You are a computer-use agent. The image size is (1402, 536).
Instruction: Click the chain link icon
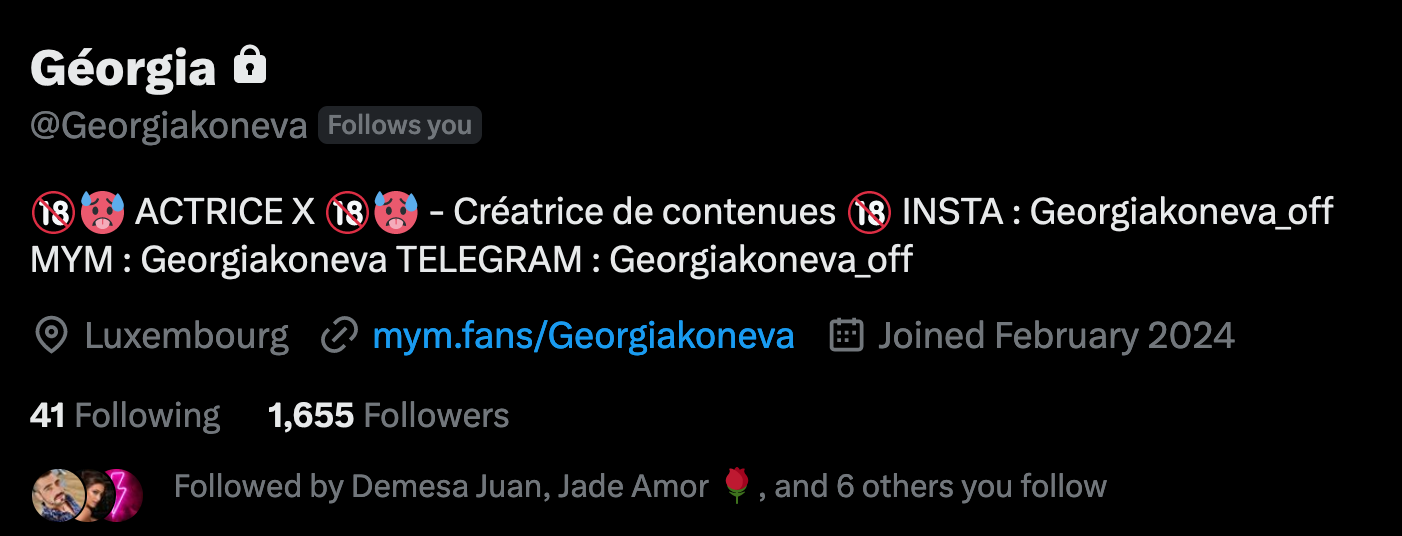click(x=339, y=336)
